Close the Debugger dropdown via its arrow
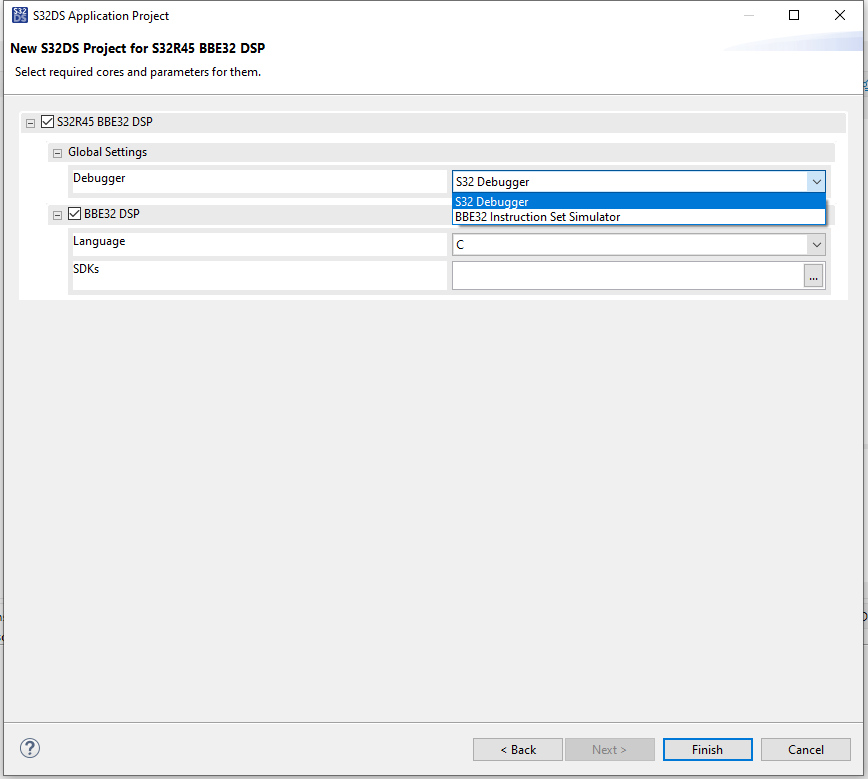Screen dimensions: 868x779 click(x=816, y=182)
